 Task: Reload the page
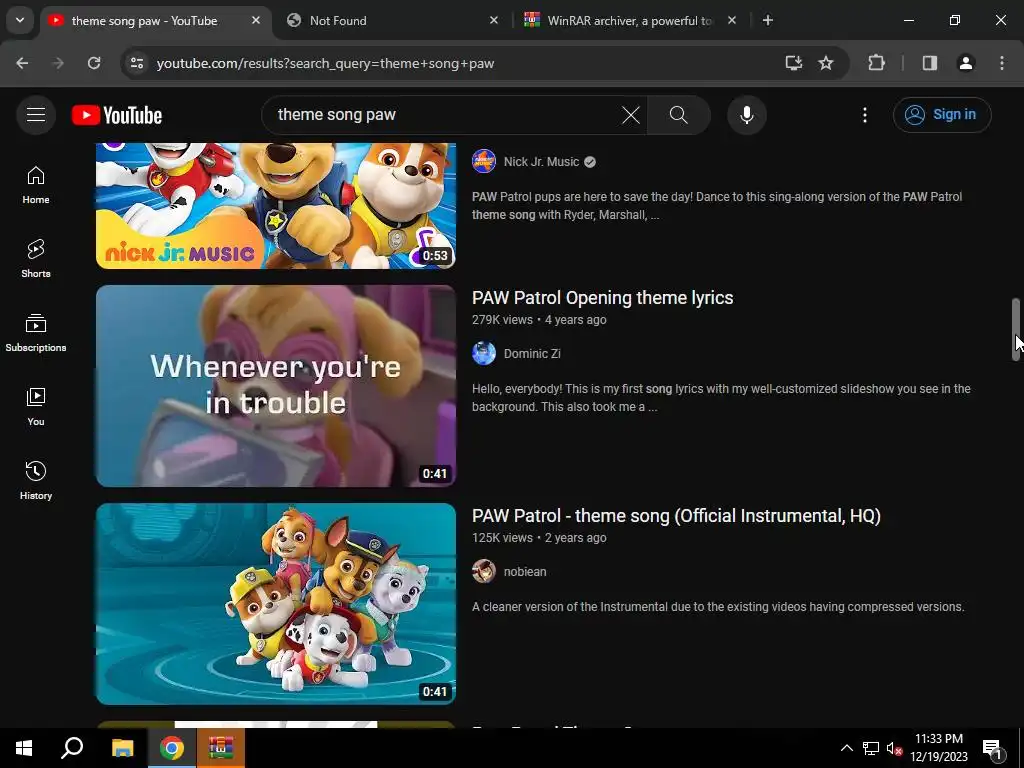(x=94, y=63)
